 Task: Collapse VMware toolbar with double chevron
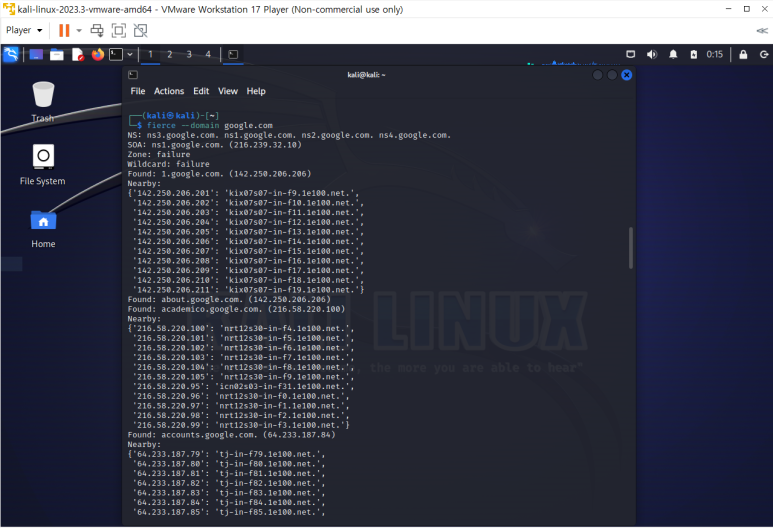762,31
